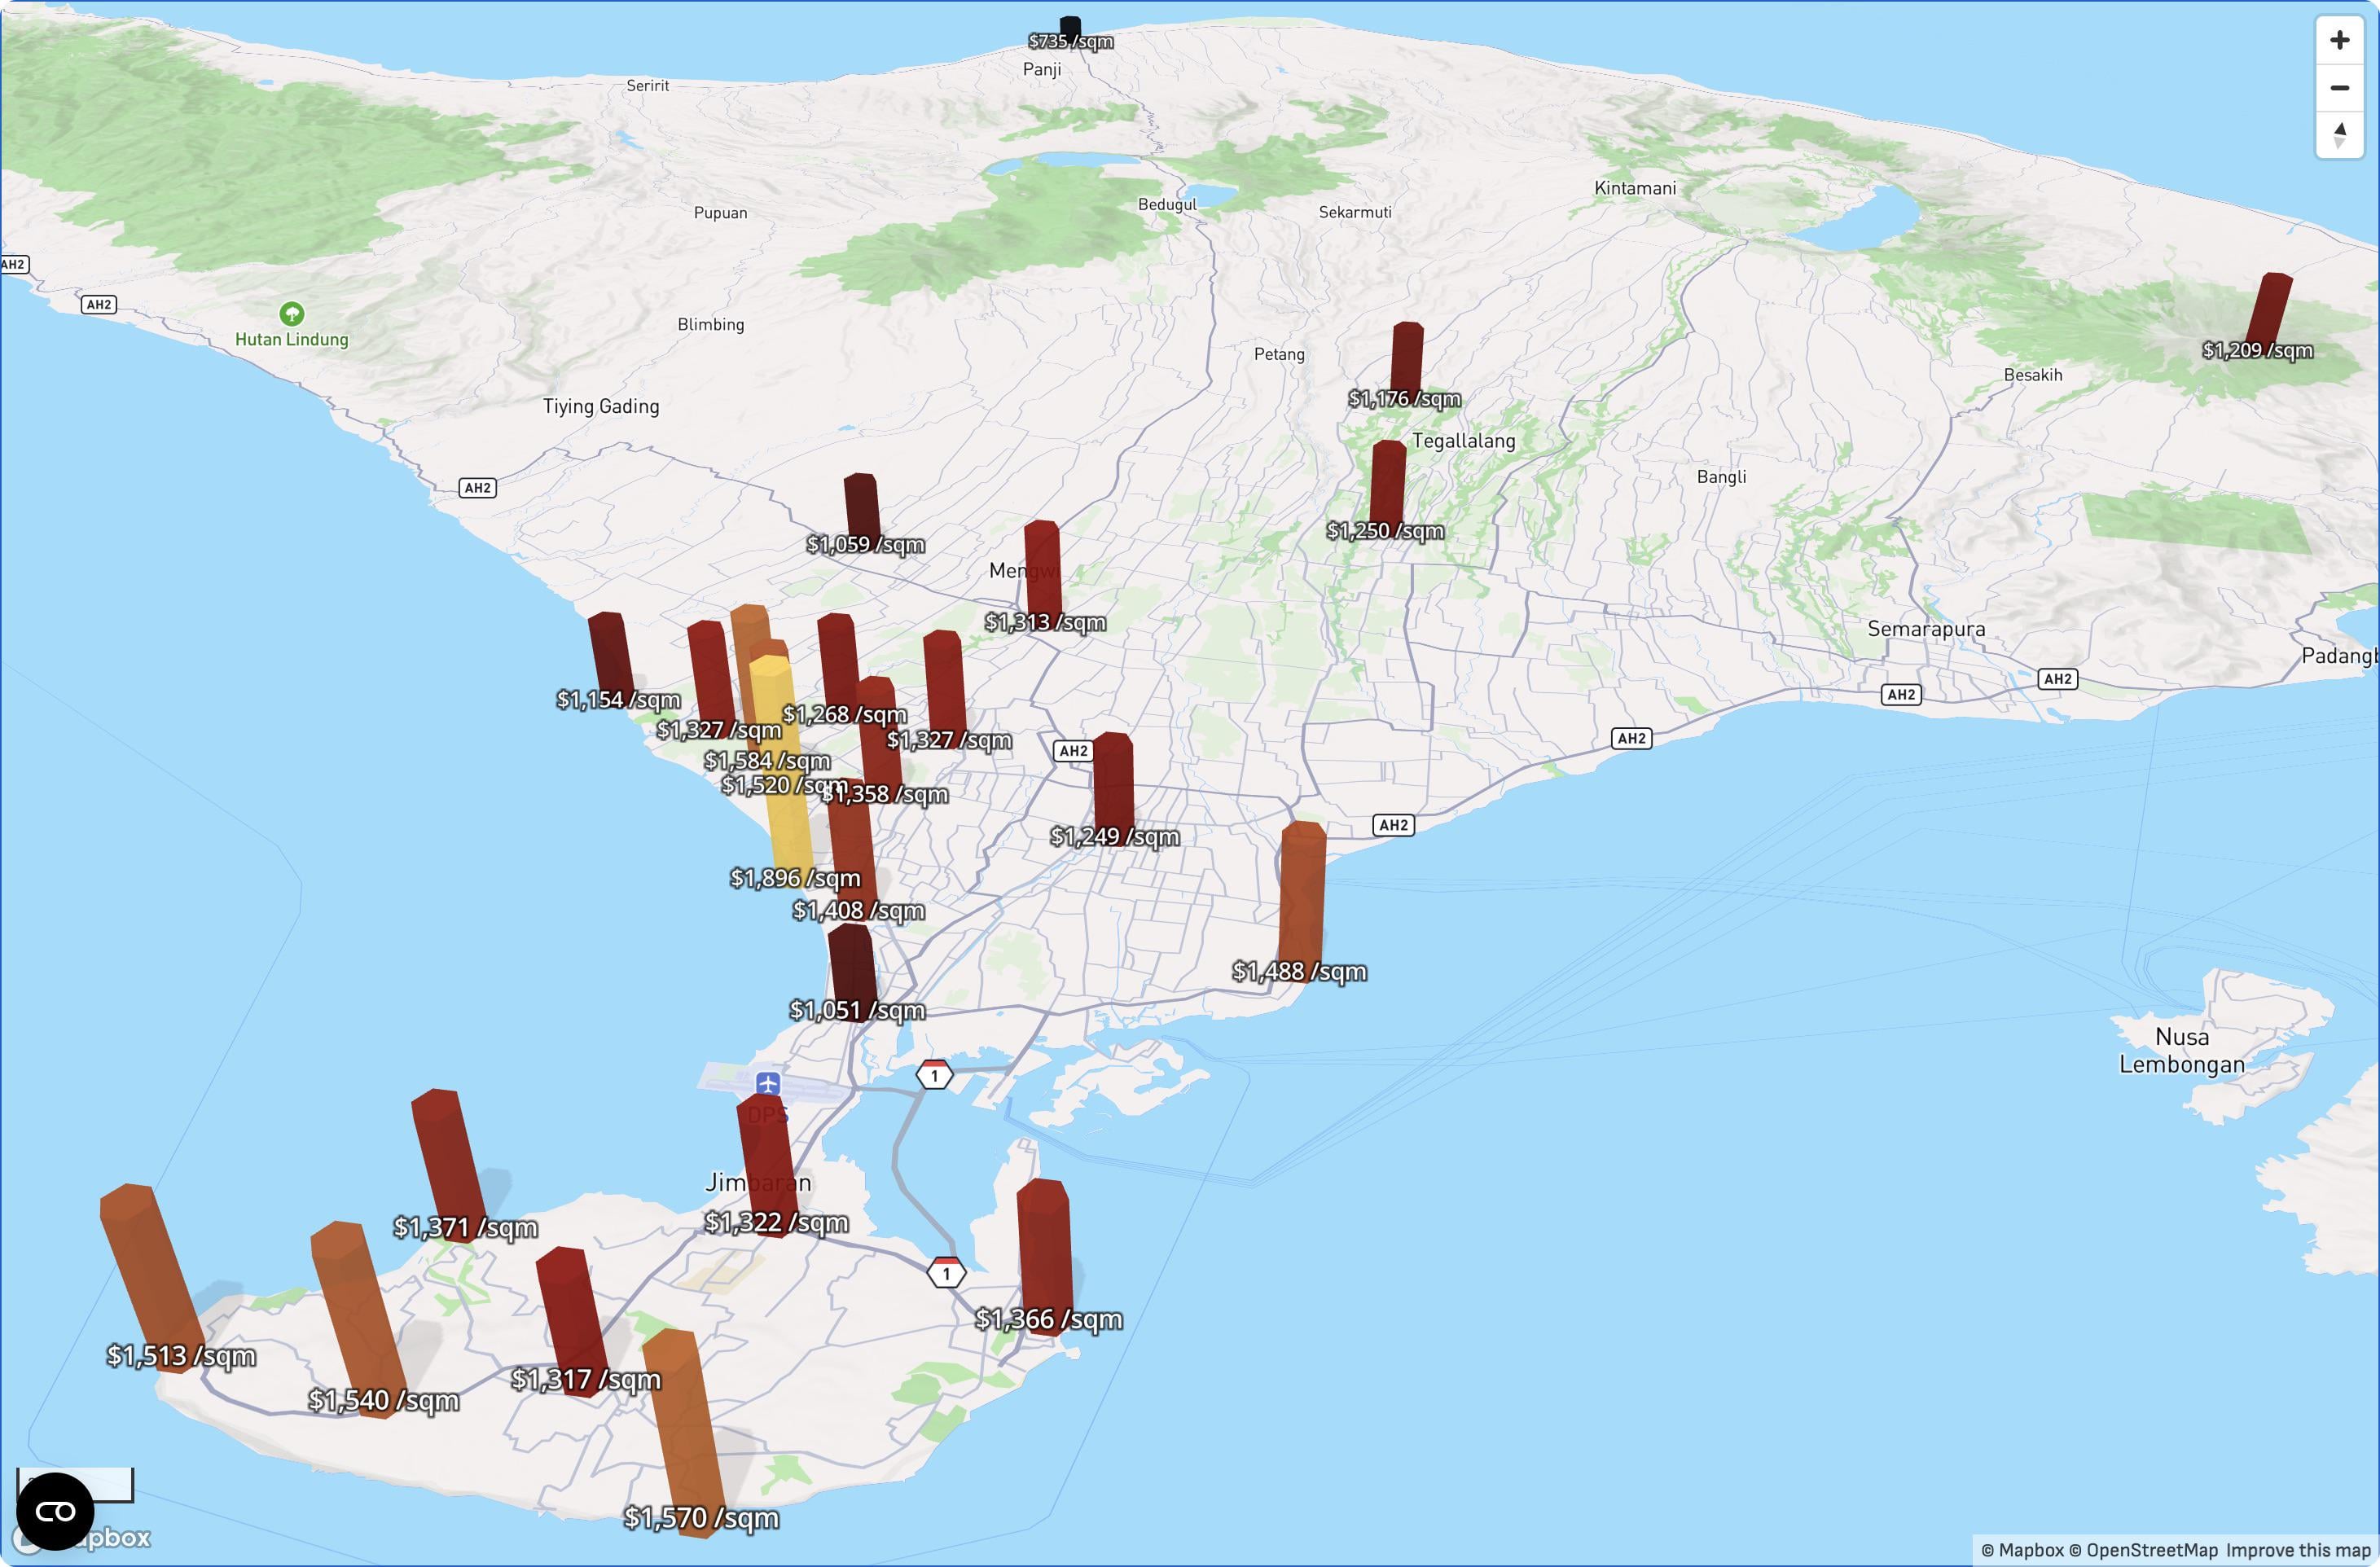The width and height of the screenshot is (2380, 1567).
Task: Click the Hutan Lindung tree marker
Action: [x=291, y=314]
